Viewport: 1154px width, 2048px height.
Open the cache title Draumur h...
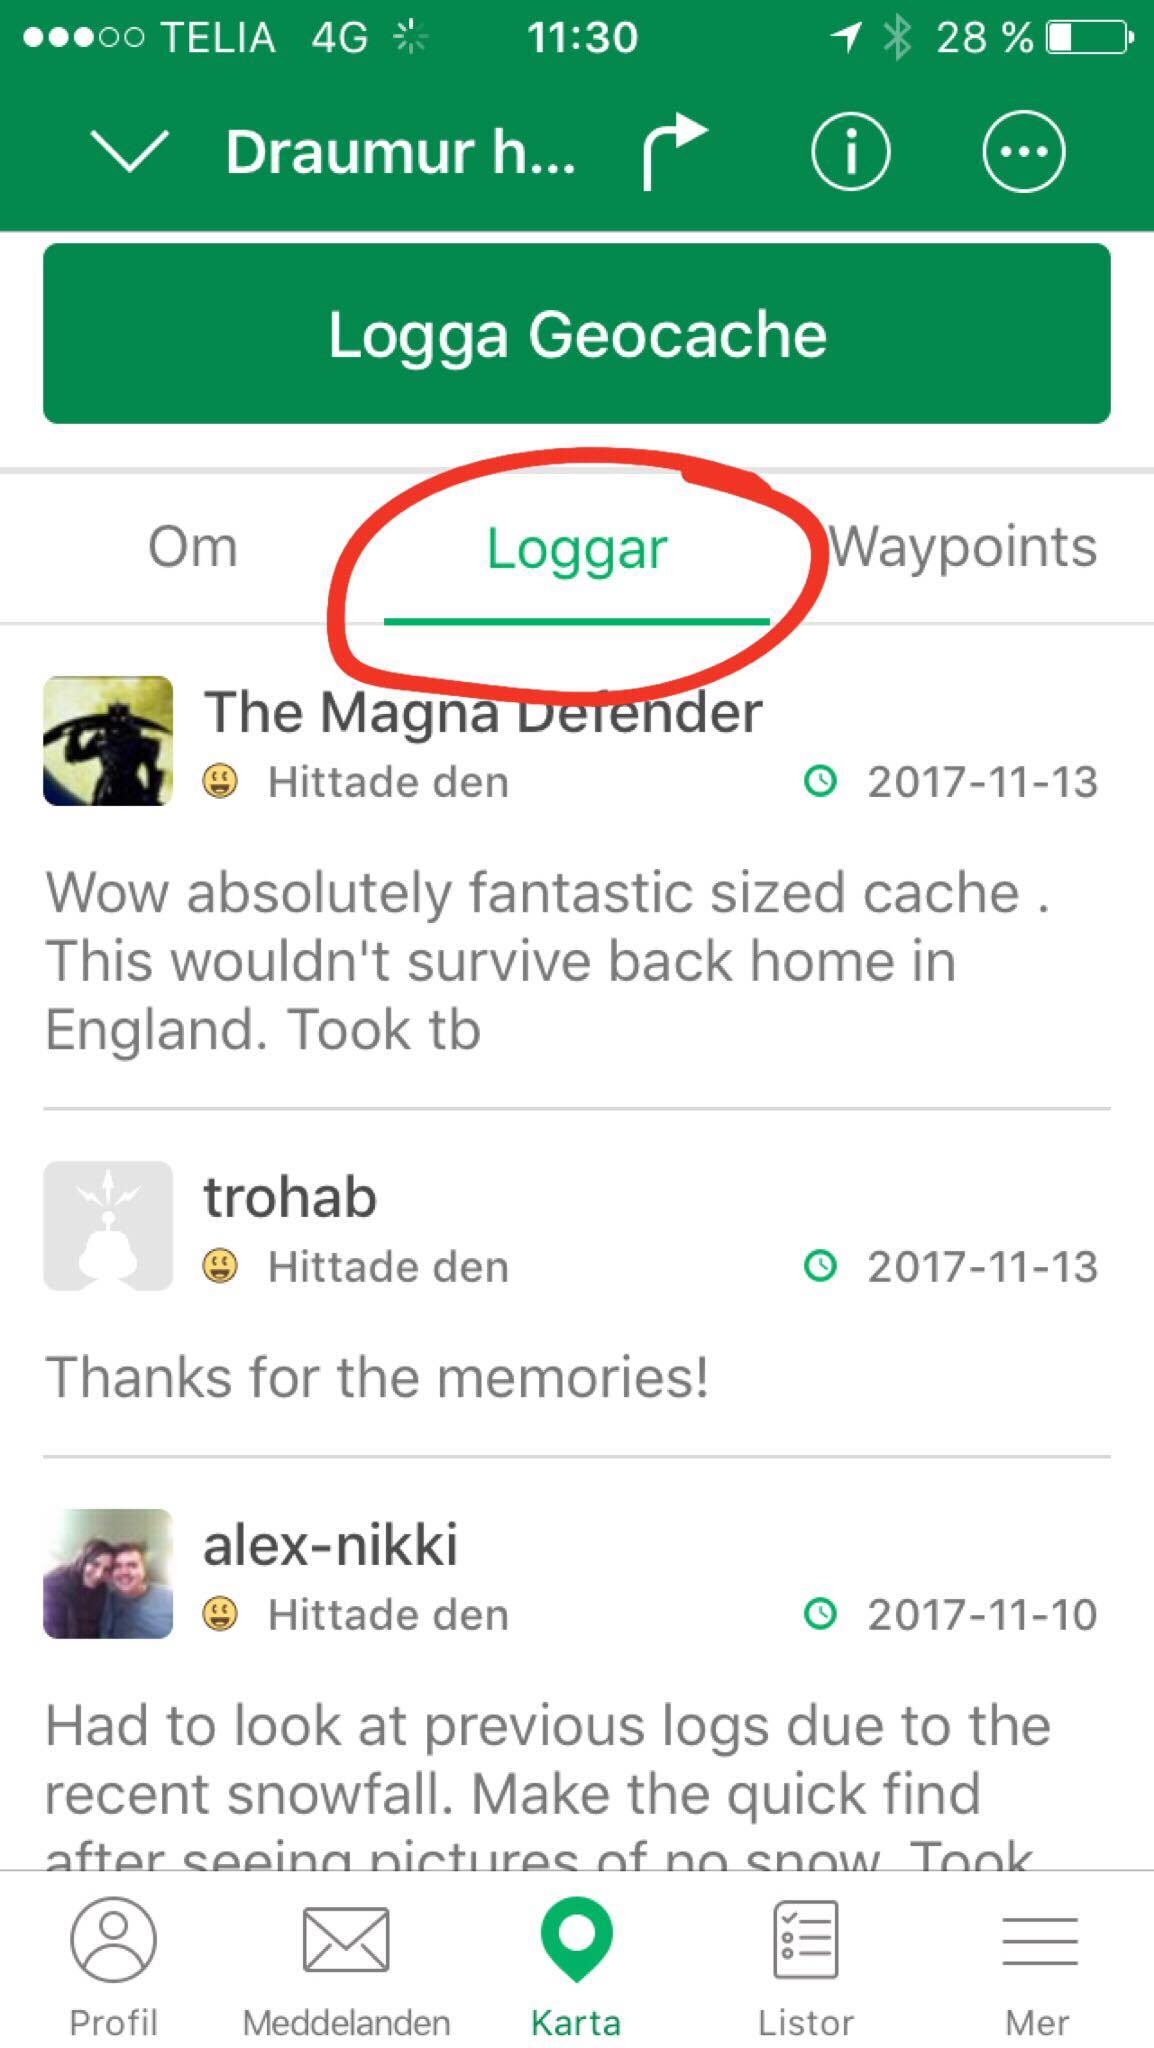pyautogui.click(x=401, y=152)
